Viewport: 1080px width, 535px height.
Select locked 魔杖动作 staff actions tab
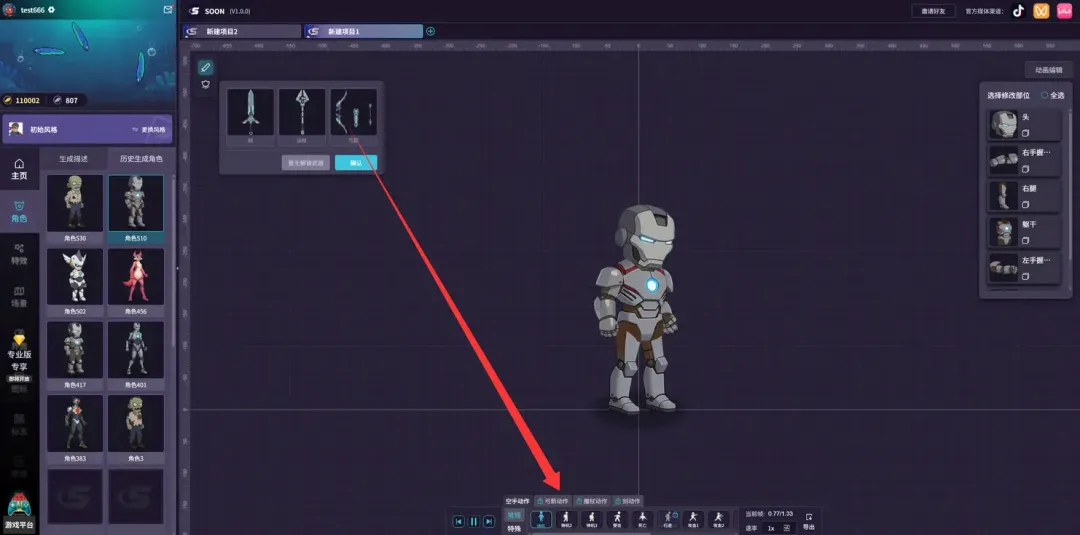coord(592,501)
